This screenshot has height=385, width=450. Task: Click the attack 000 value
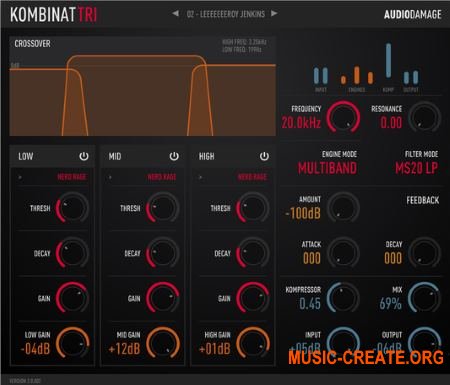pos(312,258)
